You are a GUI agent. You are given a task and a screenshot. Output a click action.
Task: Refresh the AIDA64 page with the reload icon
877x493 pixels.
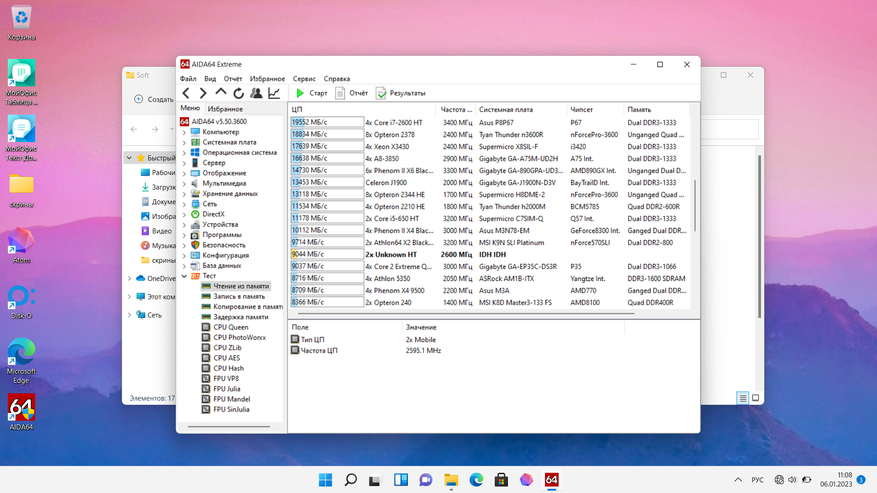(x=239, y=93)
